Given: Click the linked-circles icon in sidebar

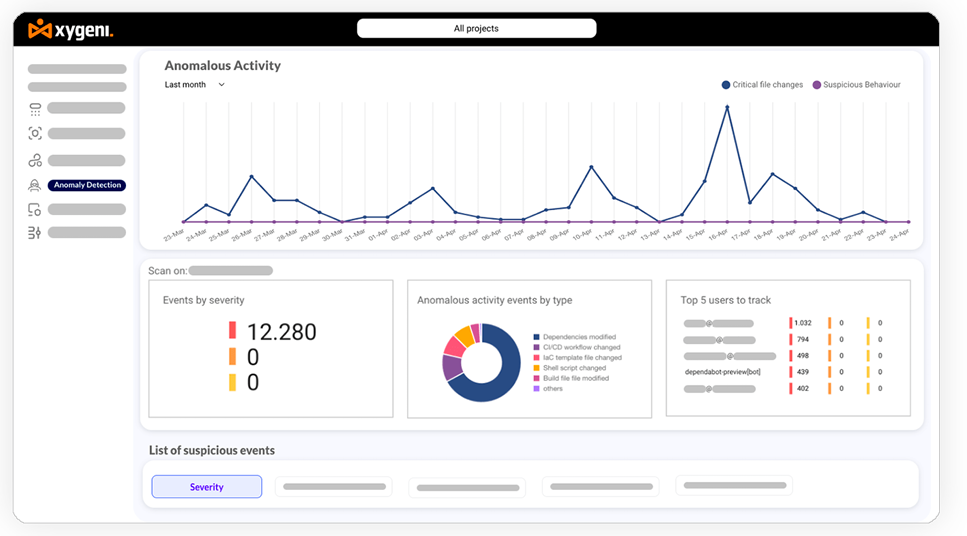Looking at the screenshot, I should pyautogui.click(x=35, y=160).
